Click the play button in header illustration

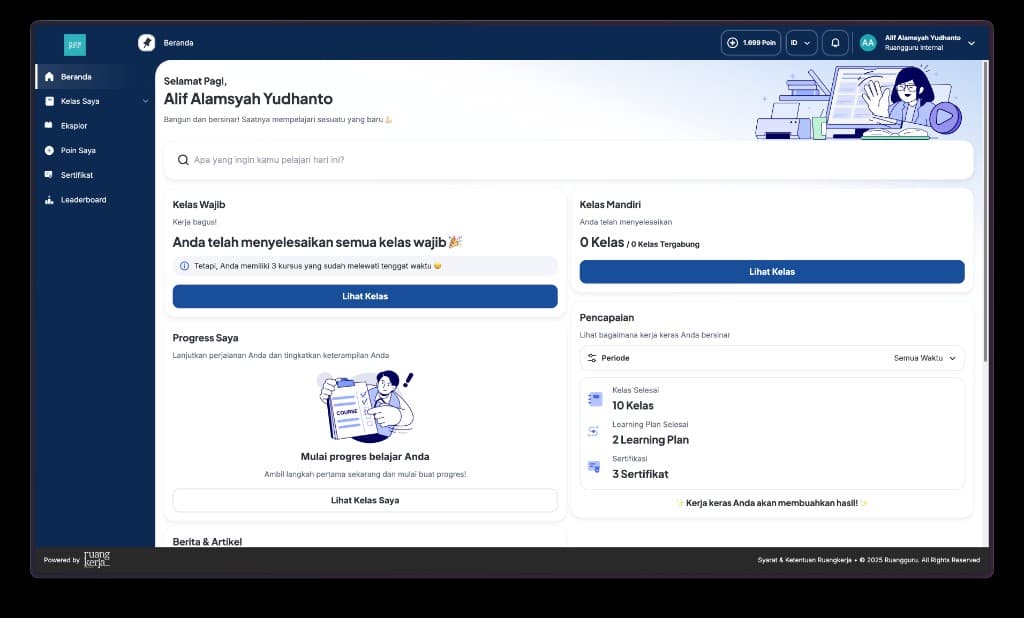click(x=944, y=118)
